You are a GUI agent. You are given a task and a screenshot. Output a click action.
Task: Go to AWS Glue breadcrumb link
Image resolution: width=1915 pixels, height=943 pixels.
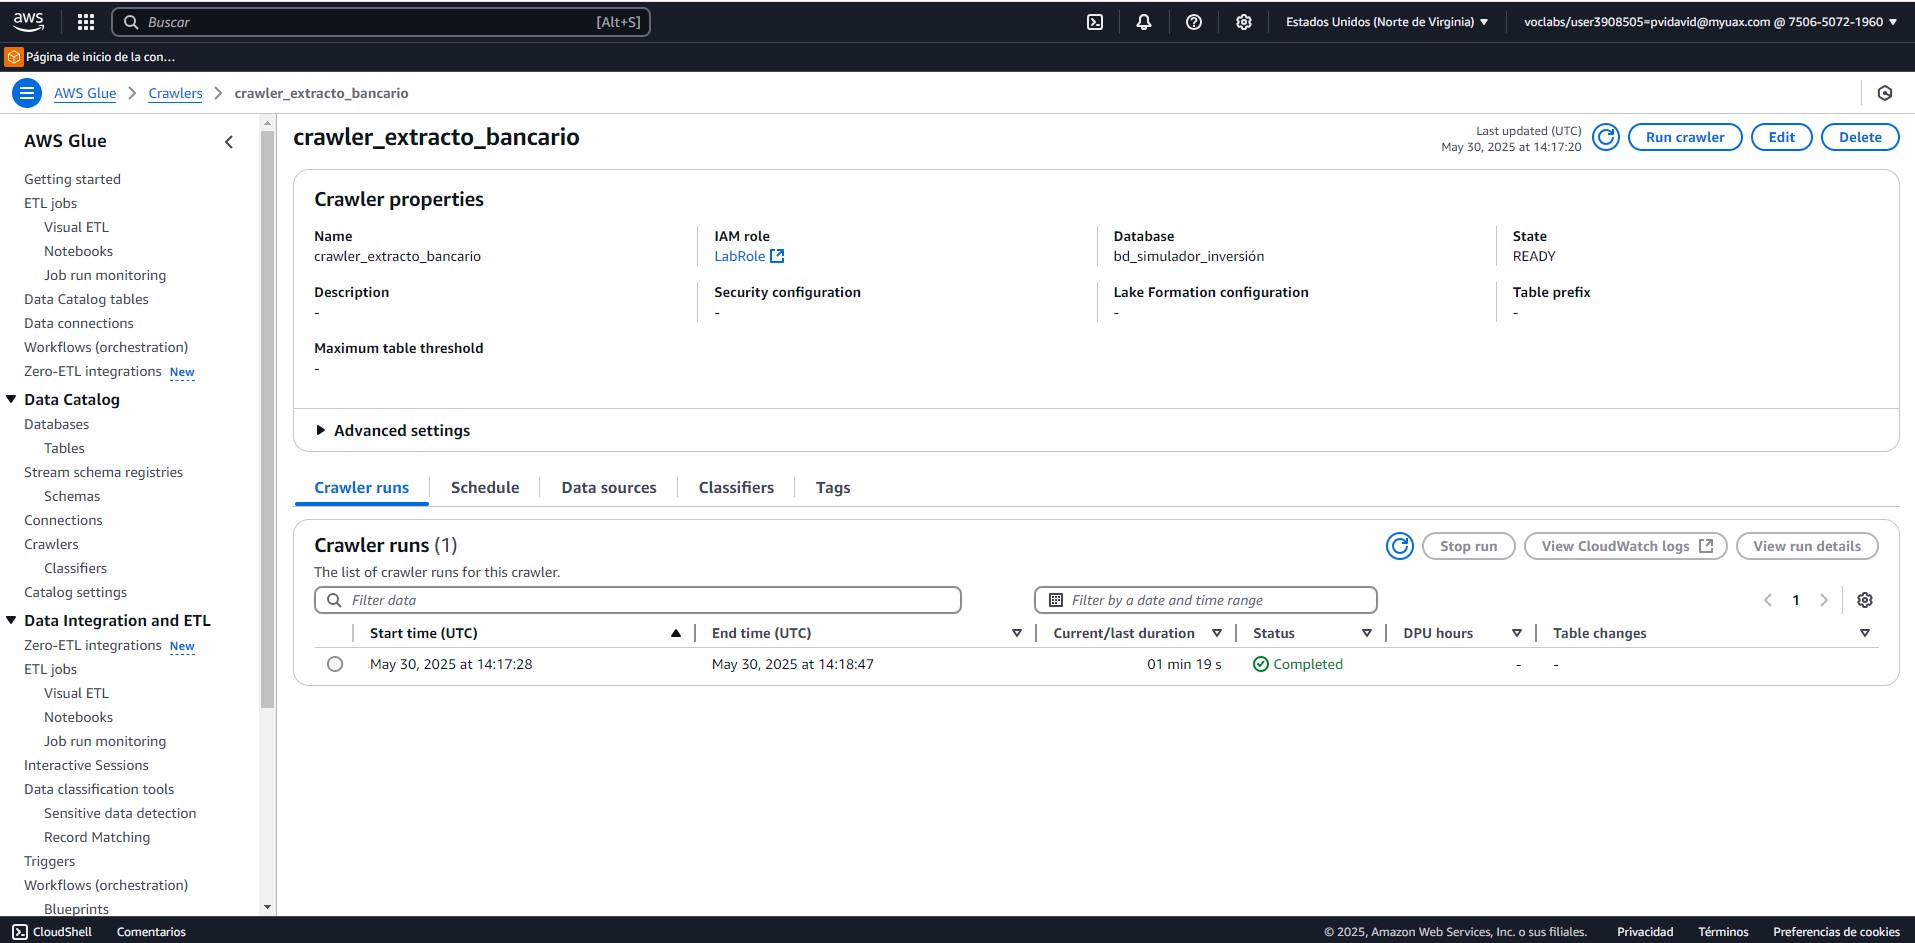coord(85,93)
